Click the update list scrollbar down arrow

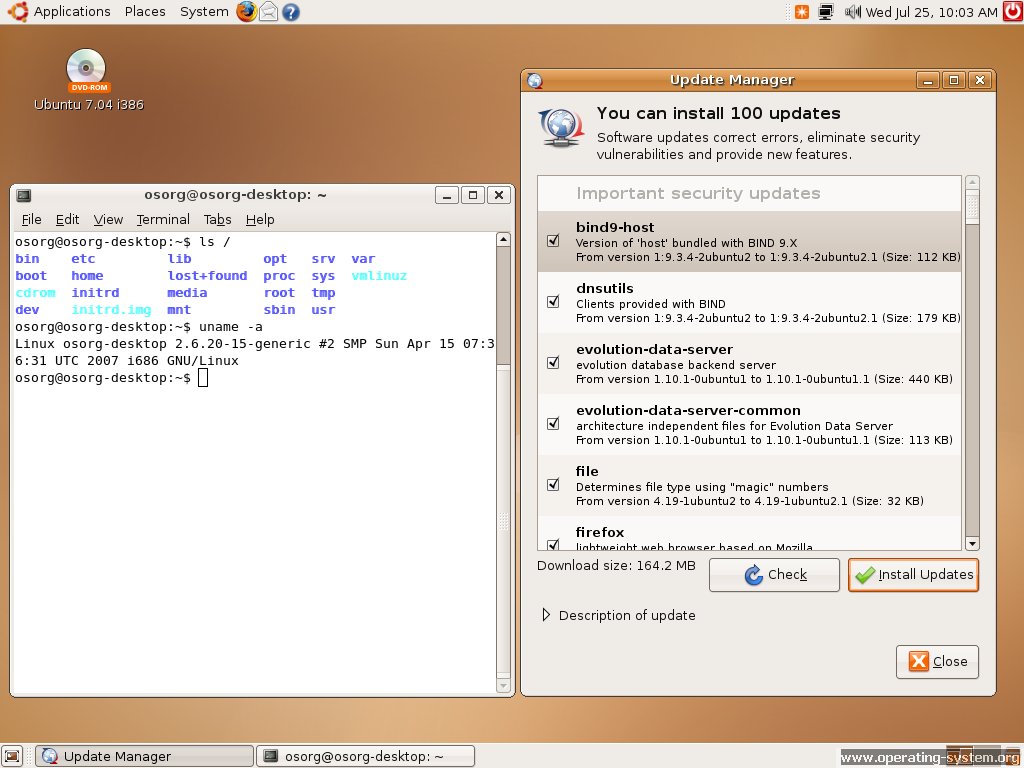click(x=972, y=543)
